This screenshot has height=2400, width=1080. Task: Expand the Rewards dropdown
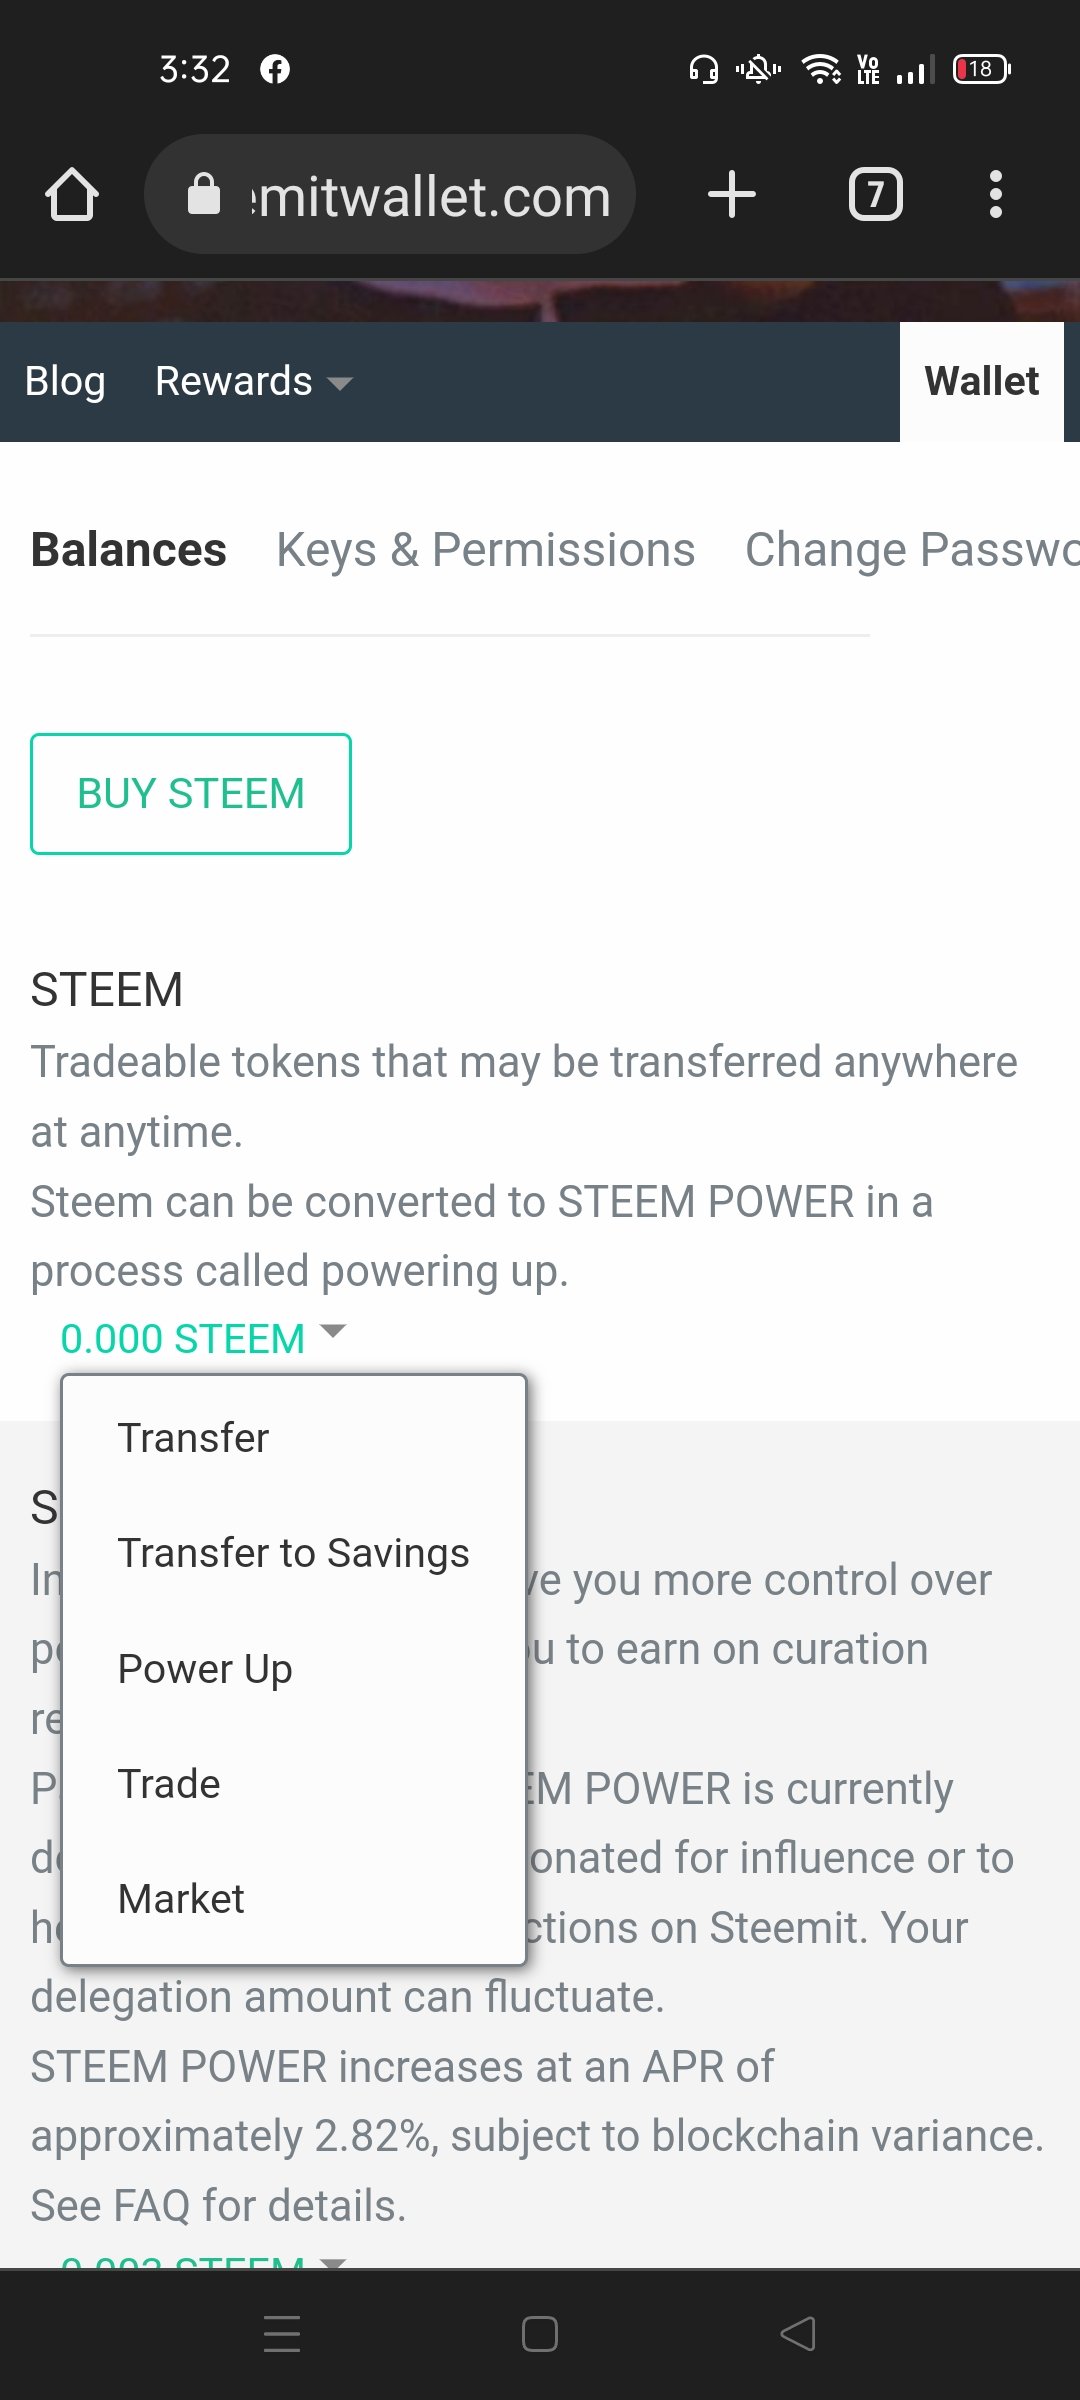pyautogui.click(x=254, y=382)
